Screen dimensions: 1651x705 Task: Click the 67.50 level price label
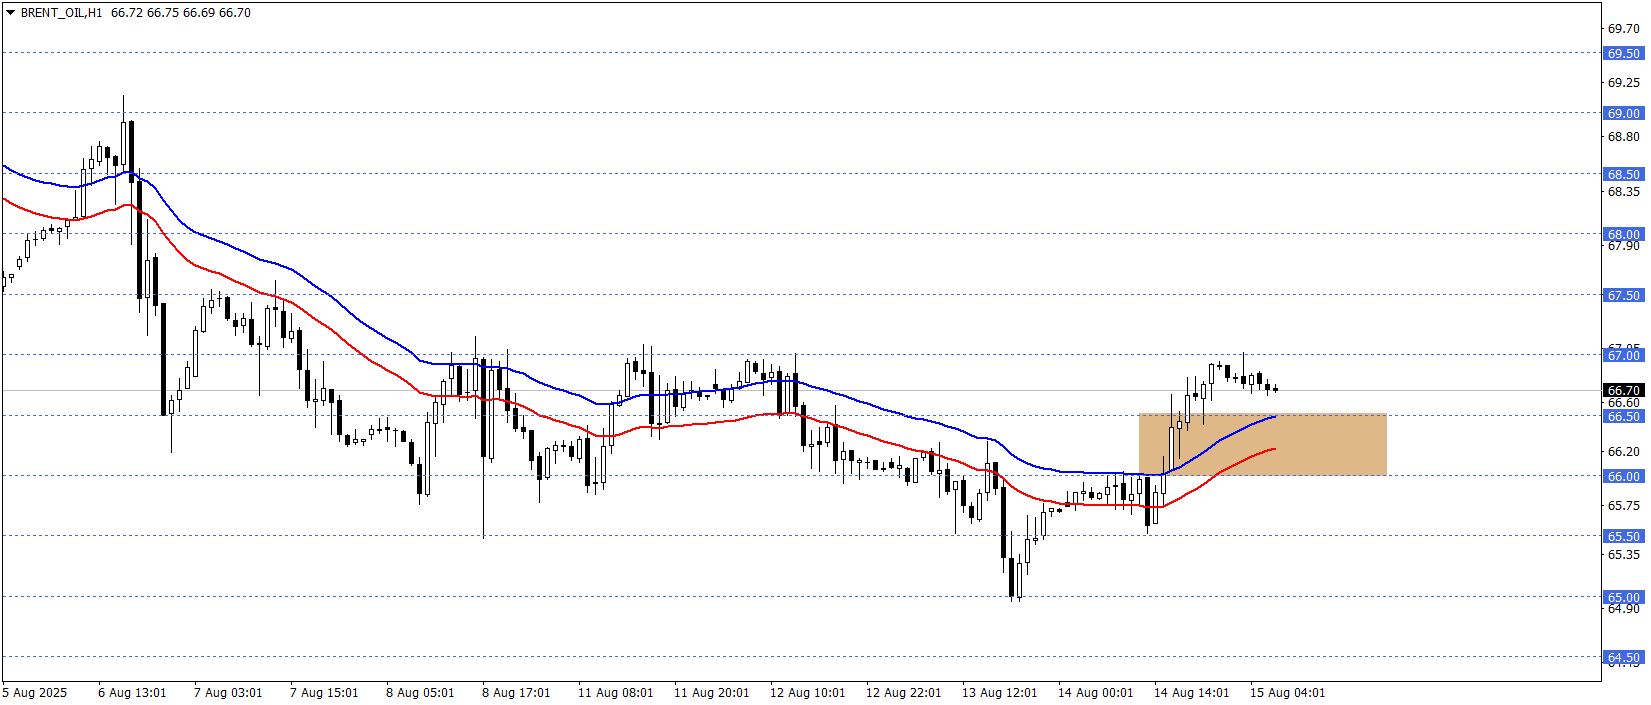(x=1624, y=295)
